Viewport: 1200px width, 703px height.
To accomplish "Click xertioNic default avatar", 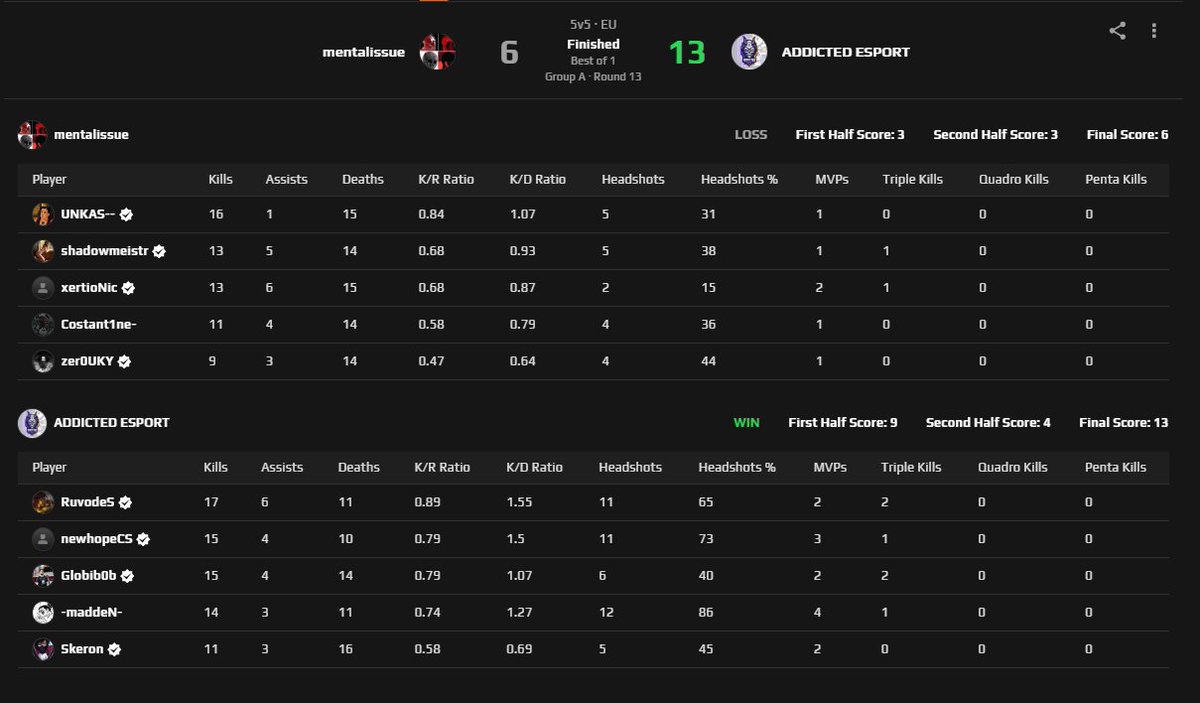I will click(x=43, y=288).
